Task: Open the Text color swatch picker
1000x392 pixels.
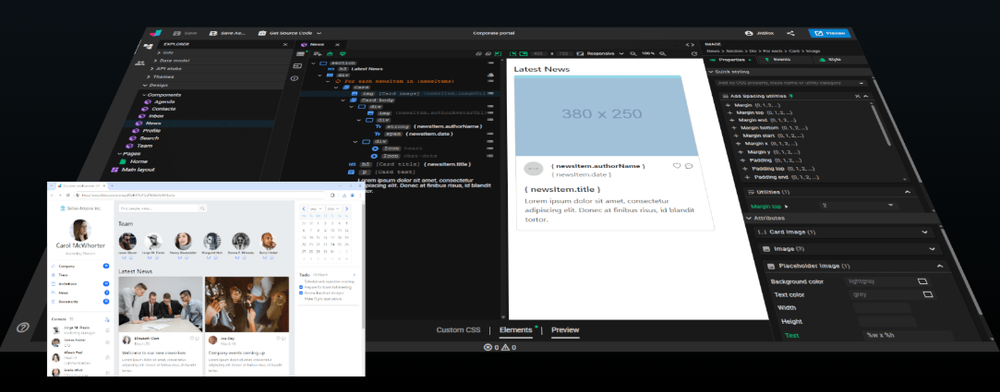Action: click(928, 294)
